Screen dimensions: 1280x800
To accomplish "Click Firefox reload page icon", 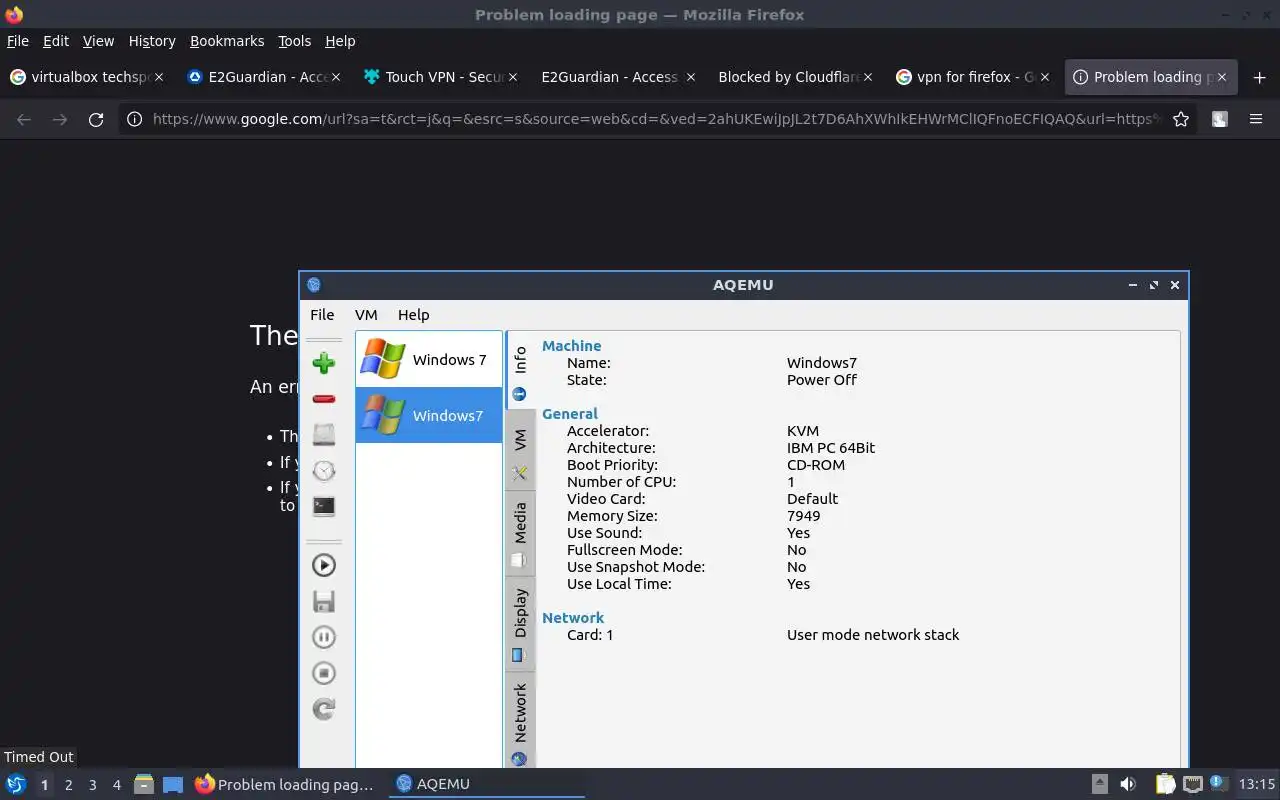I will click(96, 119).
